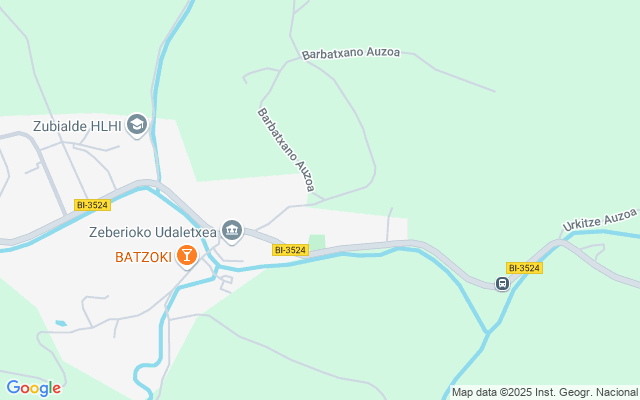Select the diagonal Barbatxano Auzoa street label

[x=286, y=149]
